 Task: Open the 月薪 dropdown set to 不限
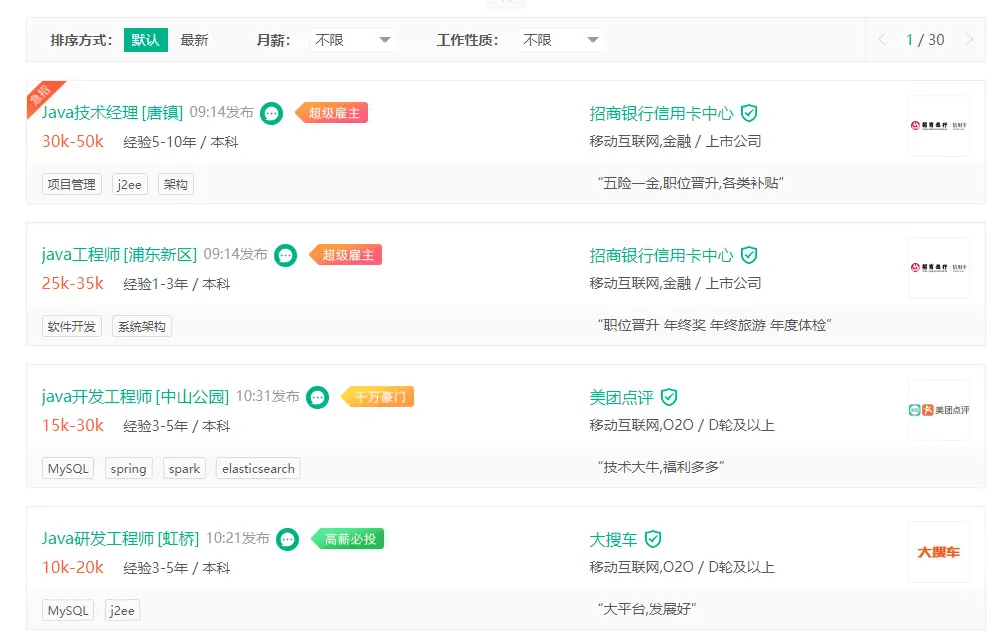(353, 40)
